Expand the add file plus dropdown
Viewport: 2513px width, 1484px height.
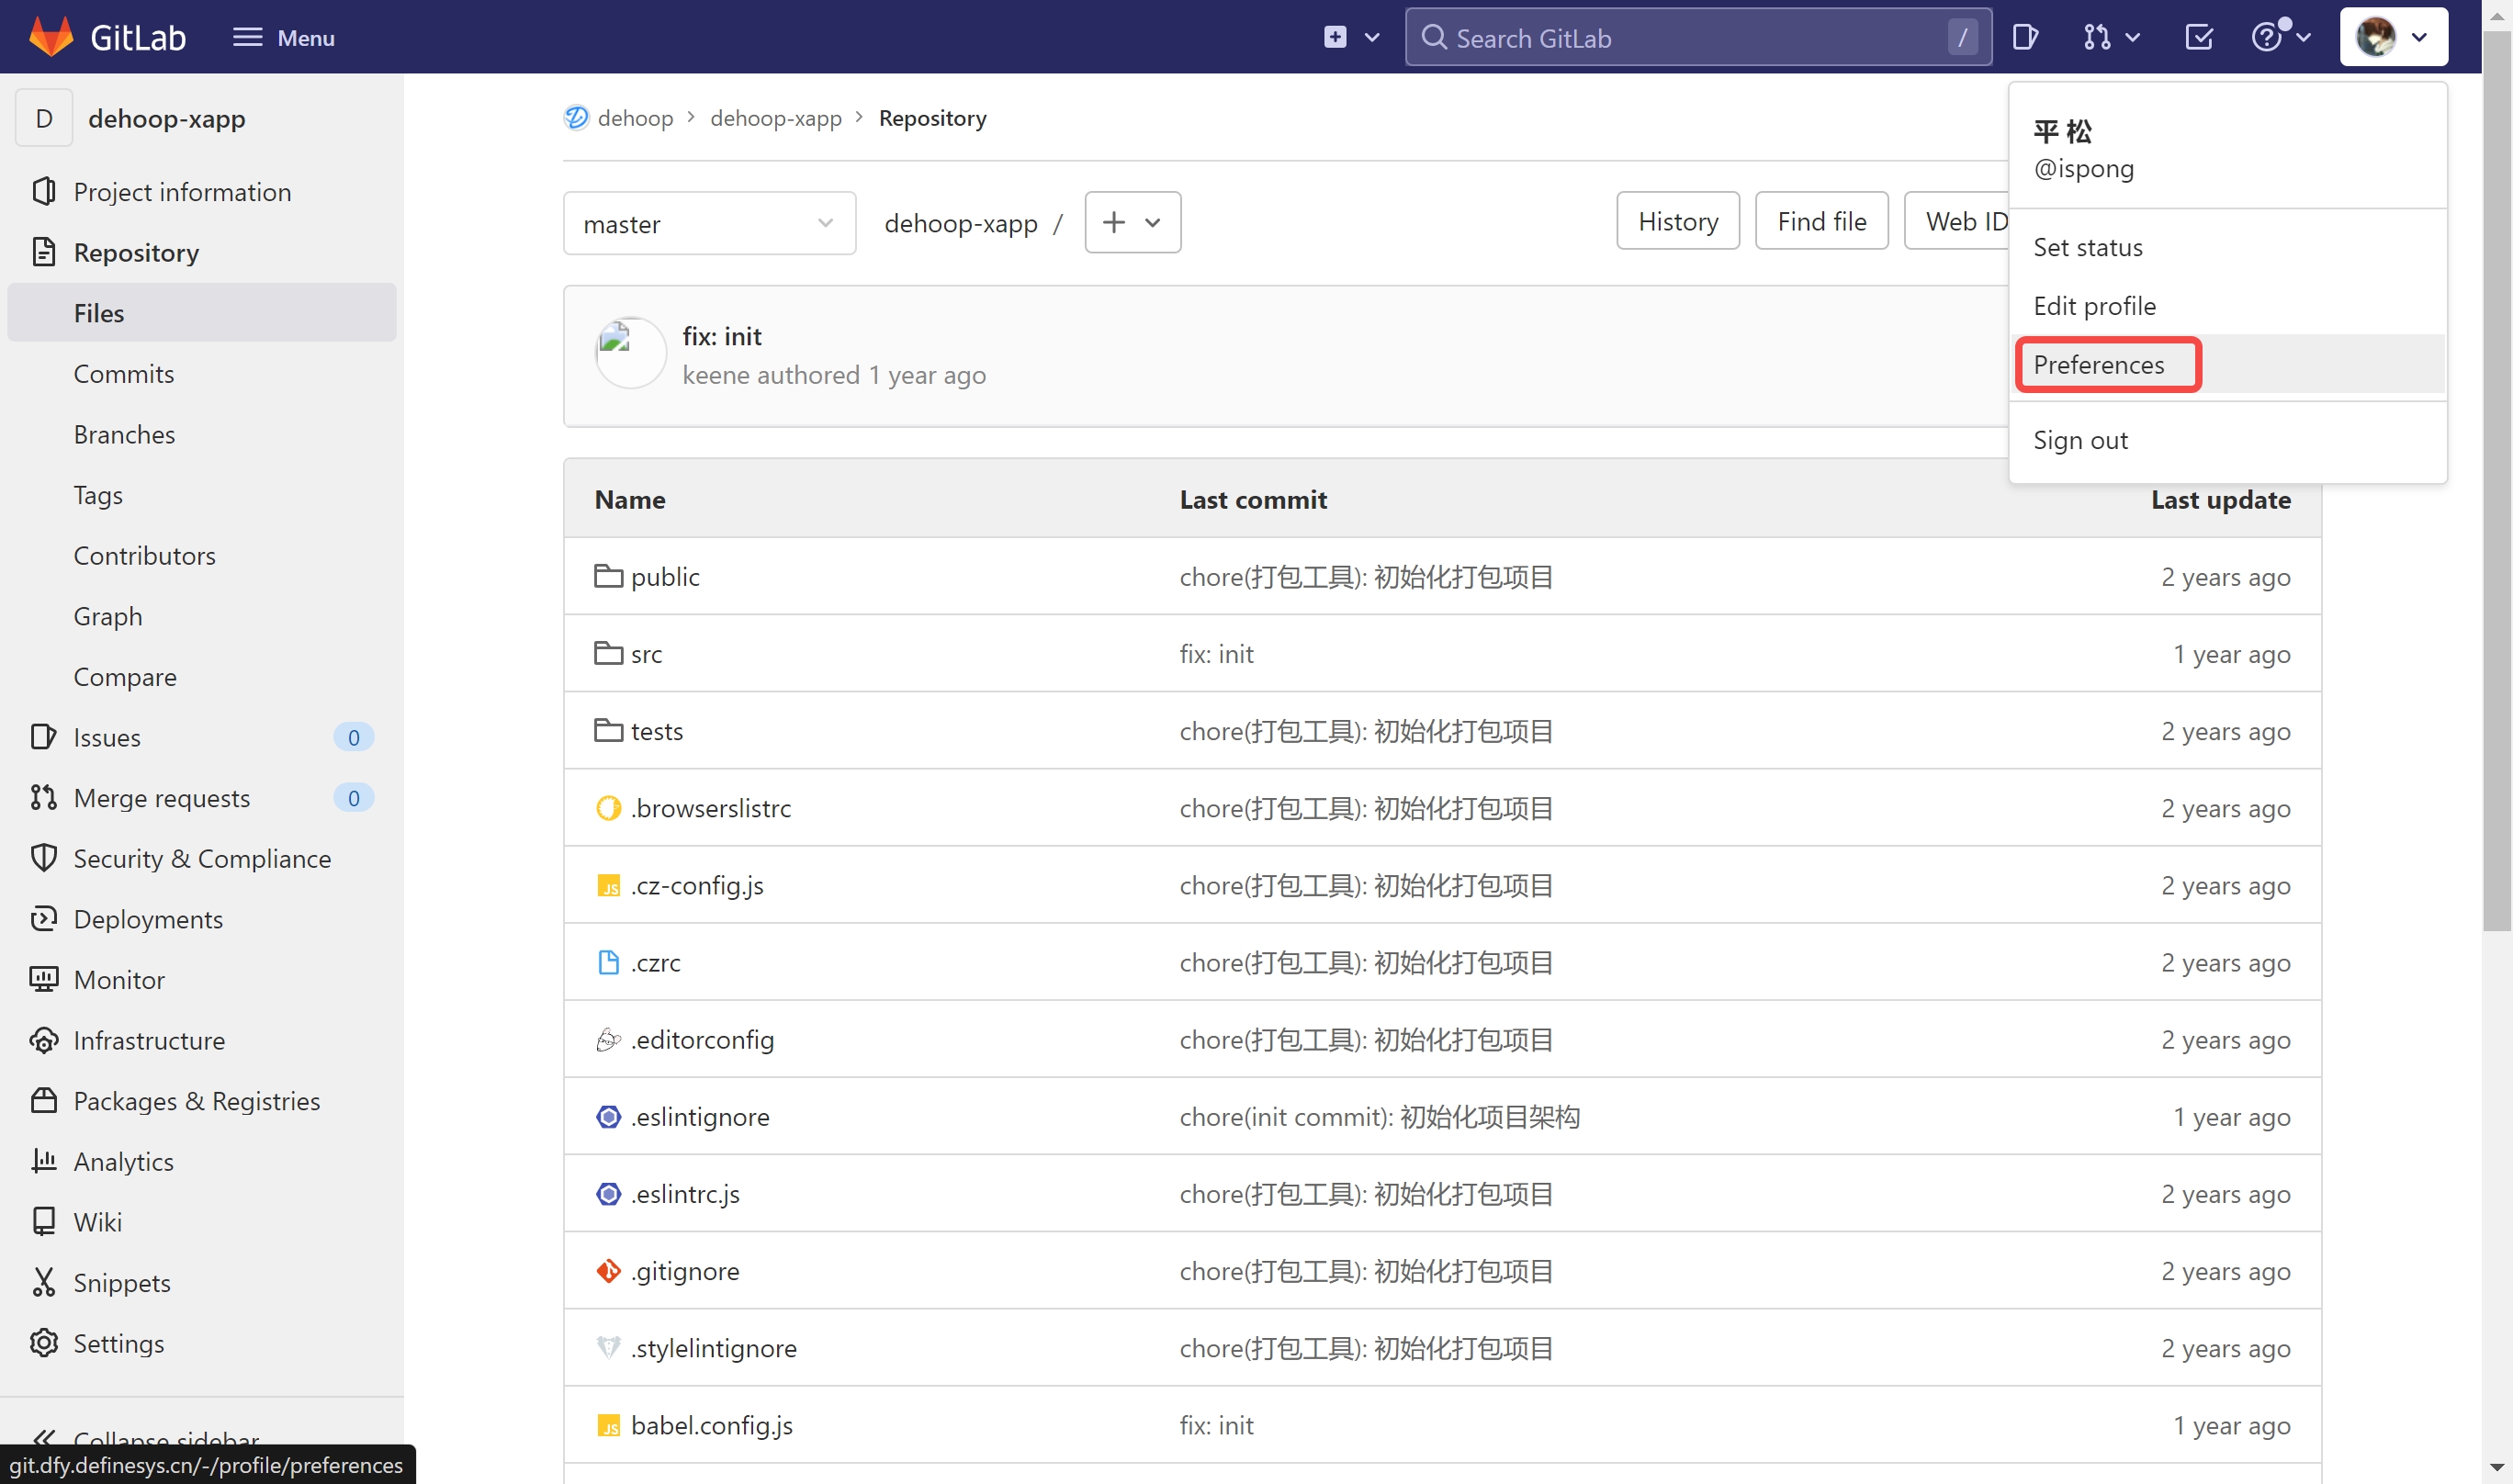click(1132, 222)
